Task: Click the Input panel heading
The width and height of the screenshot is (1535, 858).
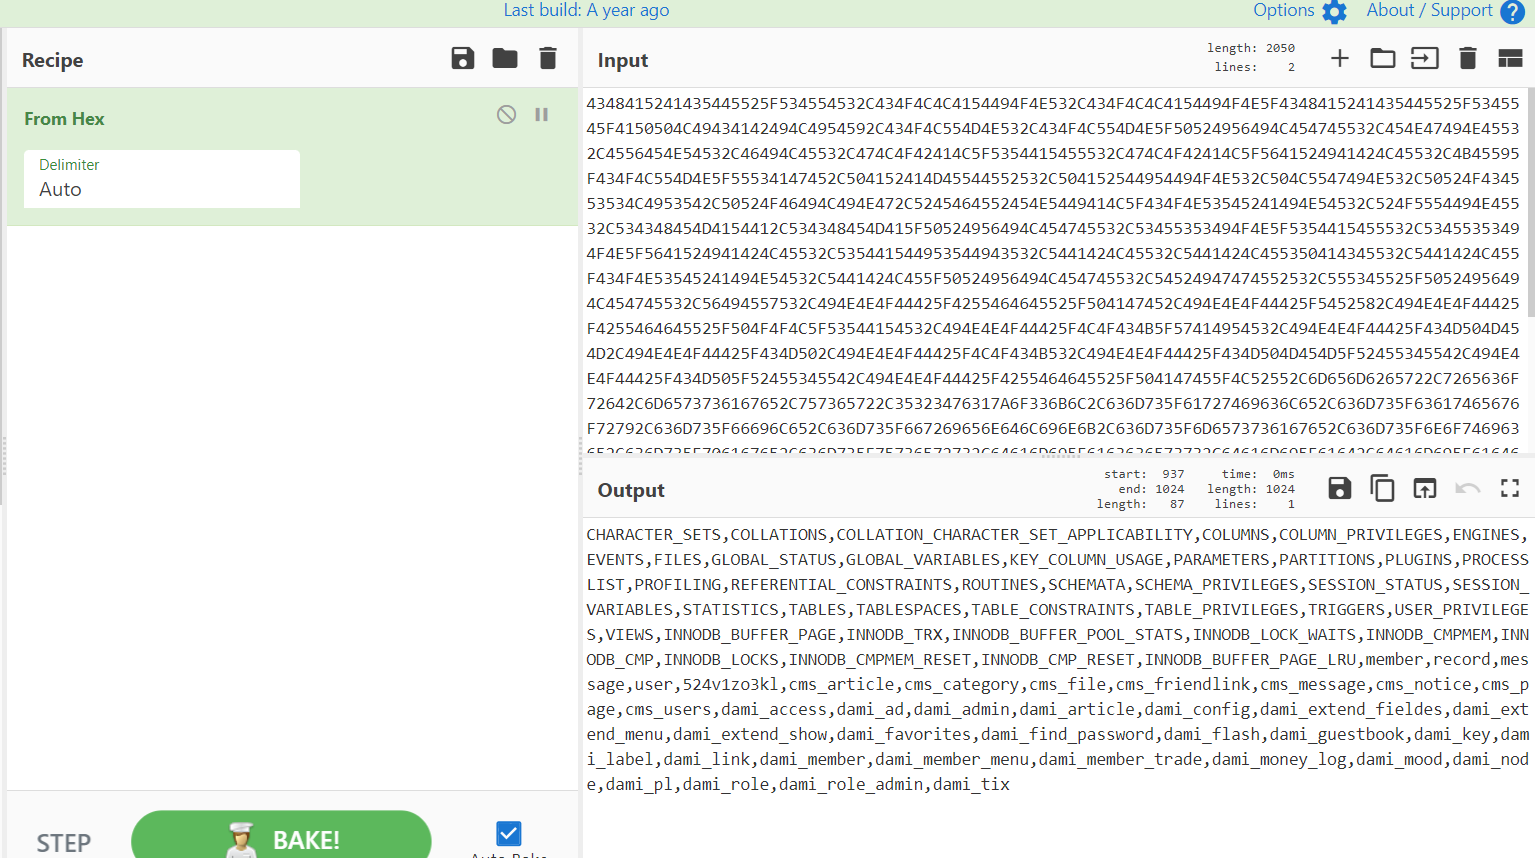Action: click(623, 60)
